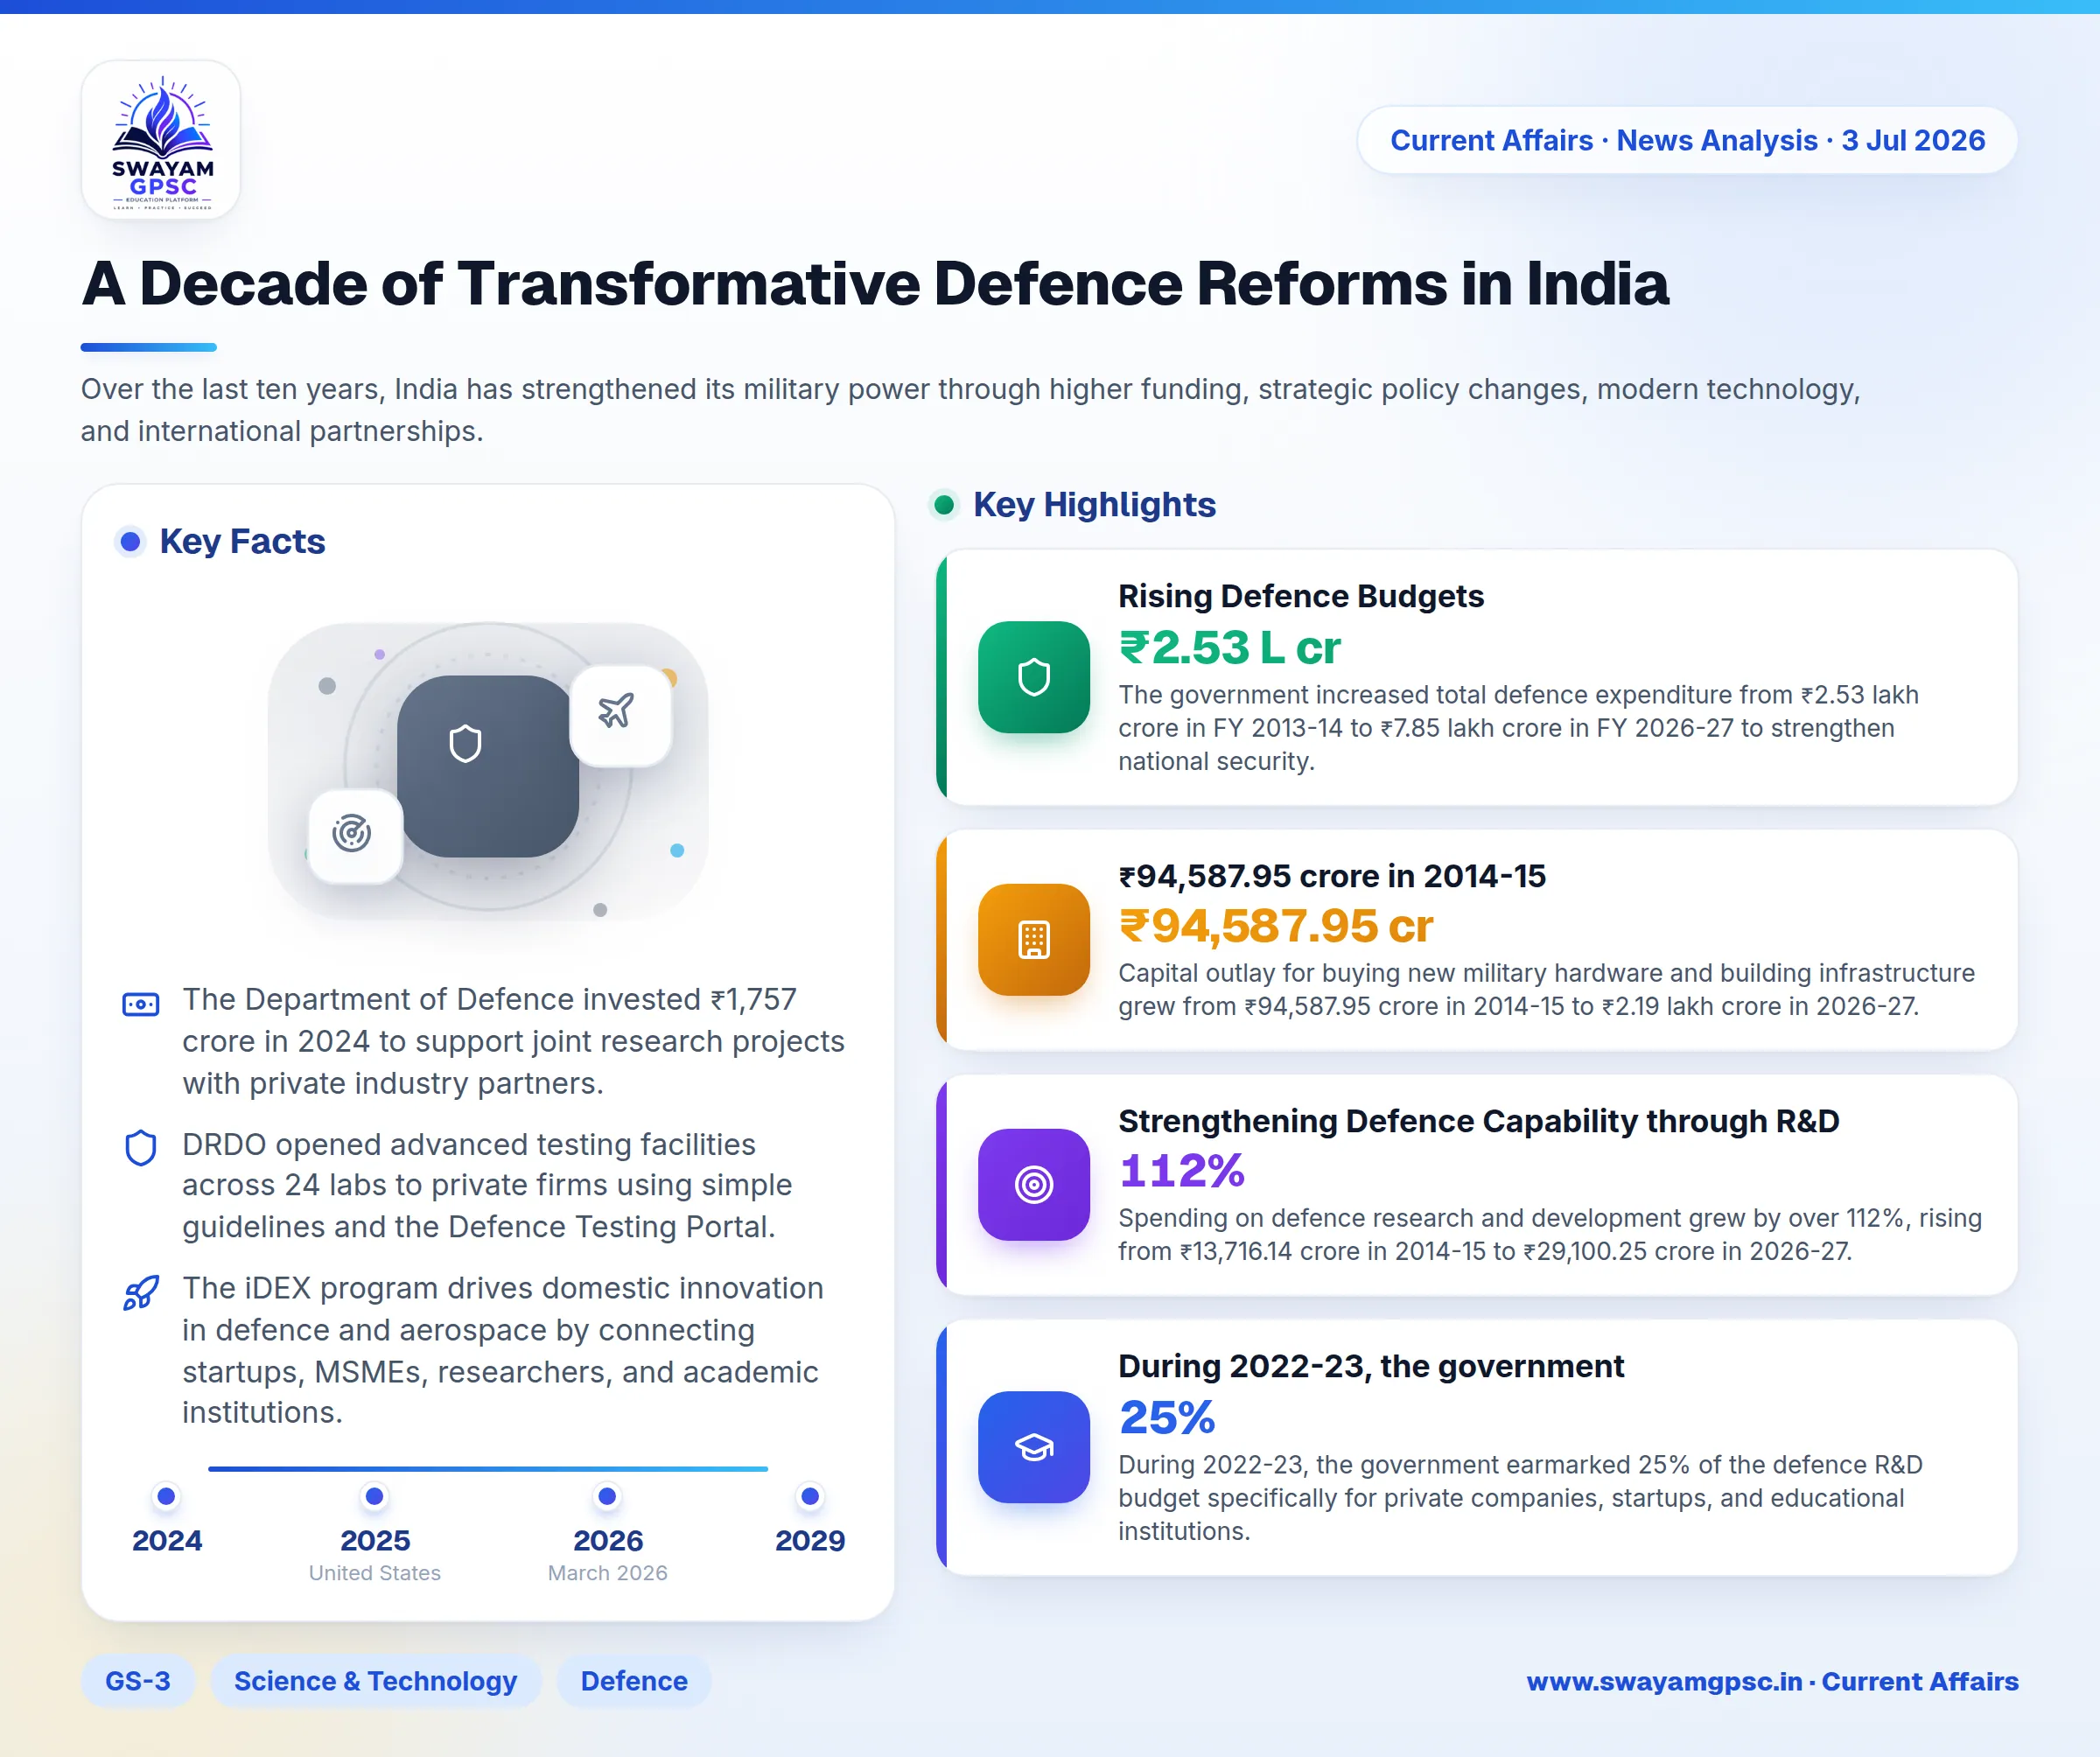
Task: Click the Science & Technology tag
Action: (375, 1681)
